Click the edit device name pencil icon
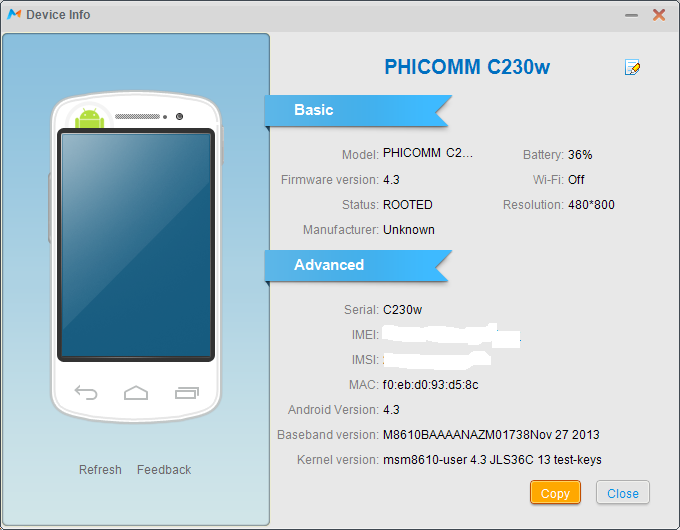 (632, 67)
